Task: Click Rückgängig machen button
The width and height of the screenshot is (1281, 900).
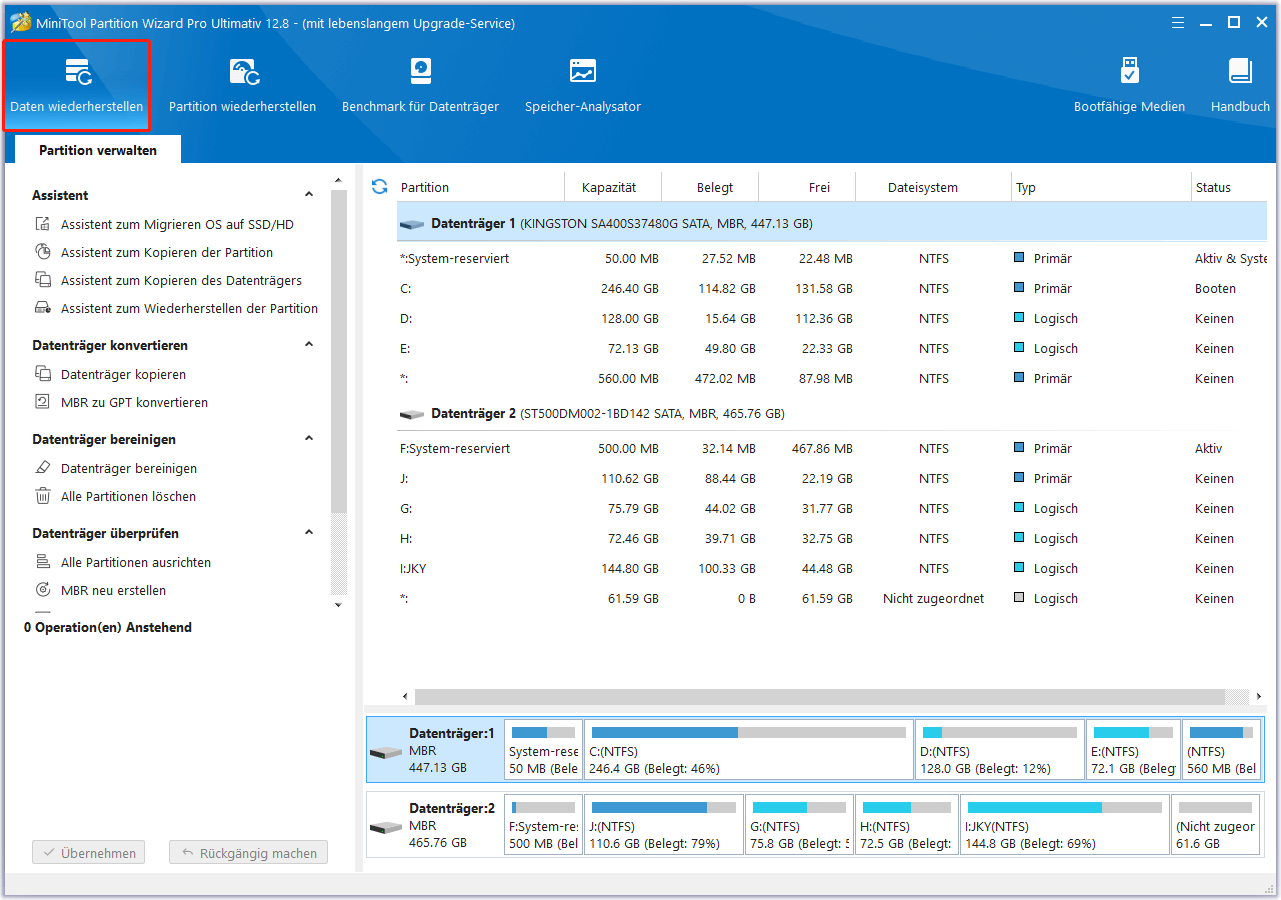Action: (x=248, y=853)
